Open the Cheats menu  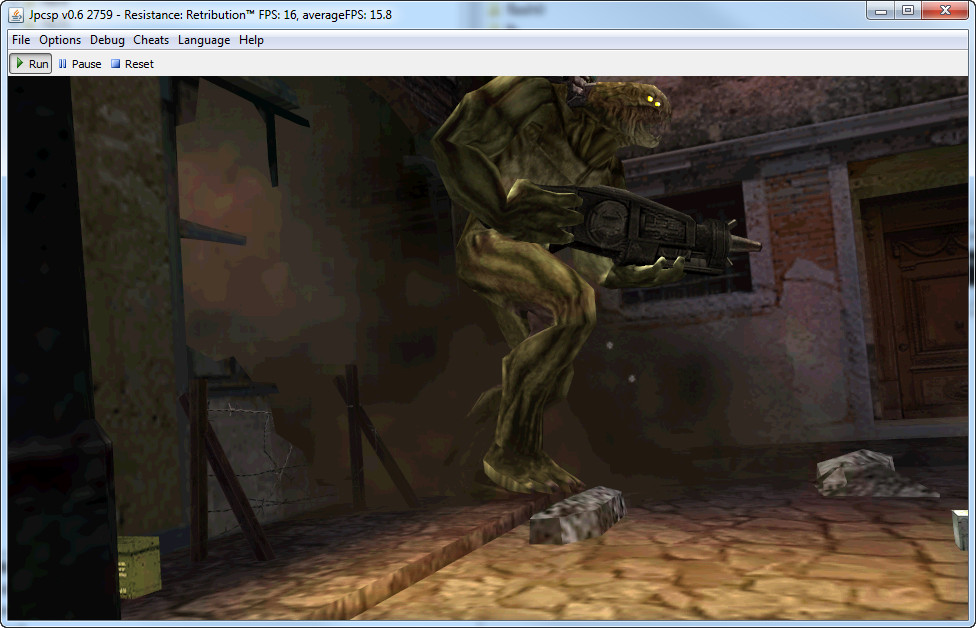point(151,40)
